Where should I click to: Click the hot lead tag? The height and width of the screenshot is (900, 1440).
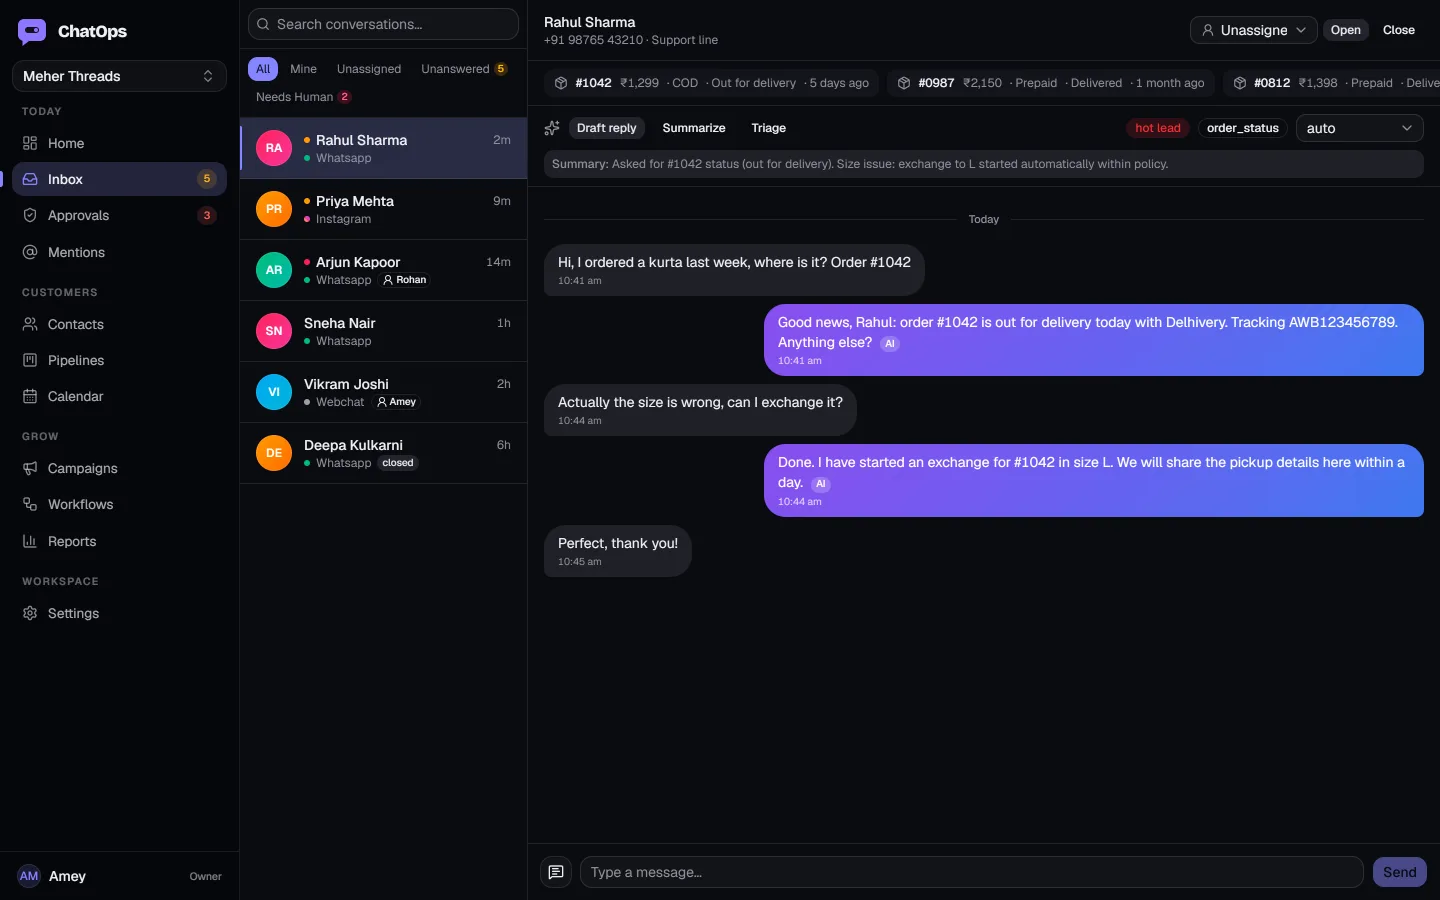pos(1158,128)
